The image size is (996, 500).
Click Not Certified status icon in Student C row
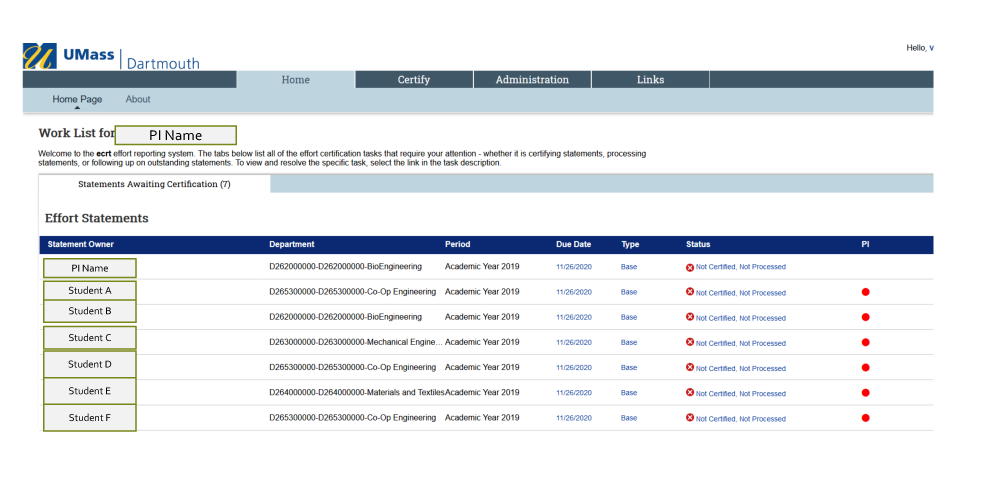pos(690,342)
